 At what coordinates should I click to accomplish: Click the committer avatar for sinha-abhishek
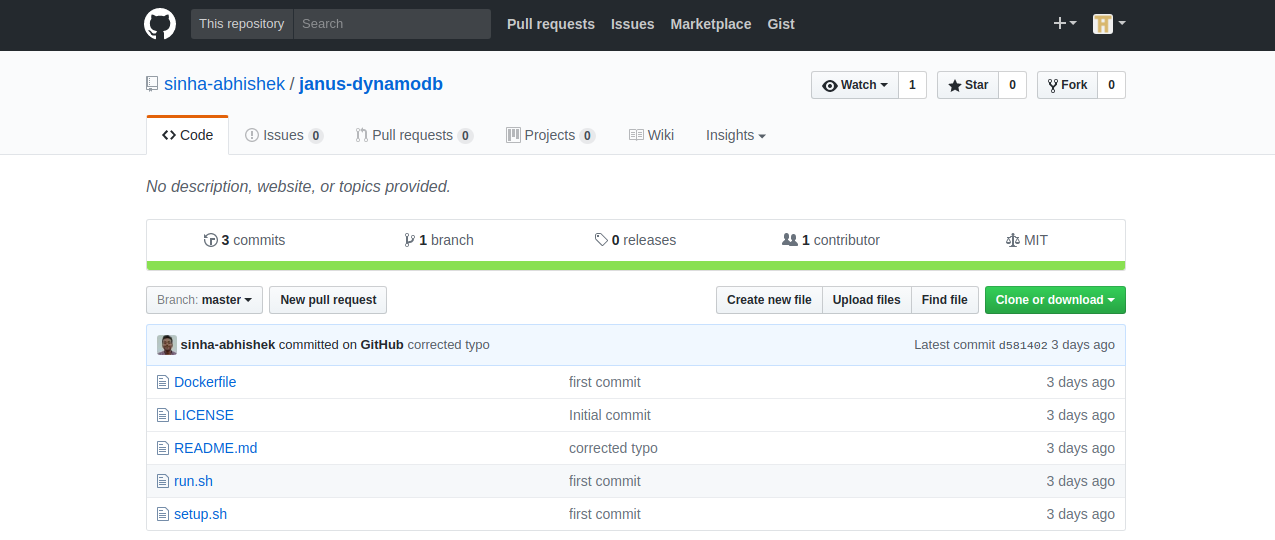coord(167,345)
